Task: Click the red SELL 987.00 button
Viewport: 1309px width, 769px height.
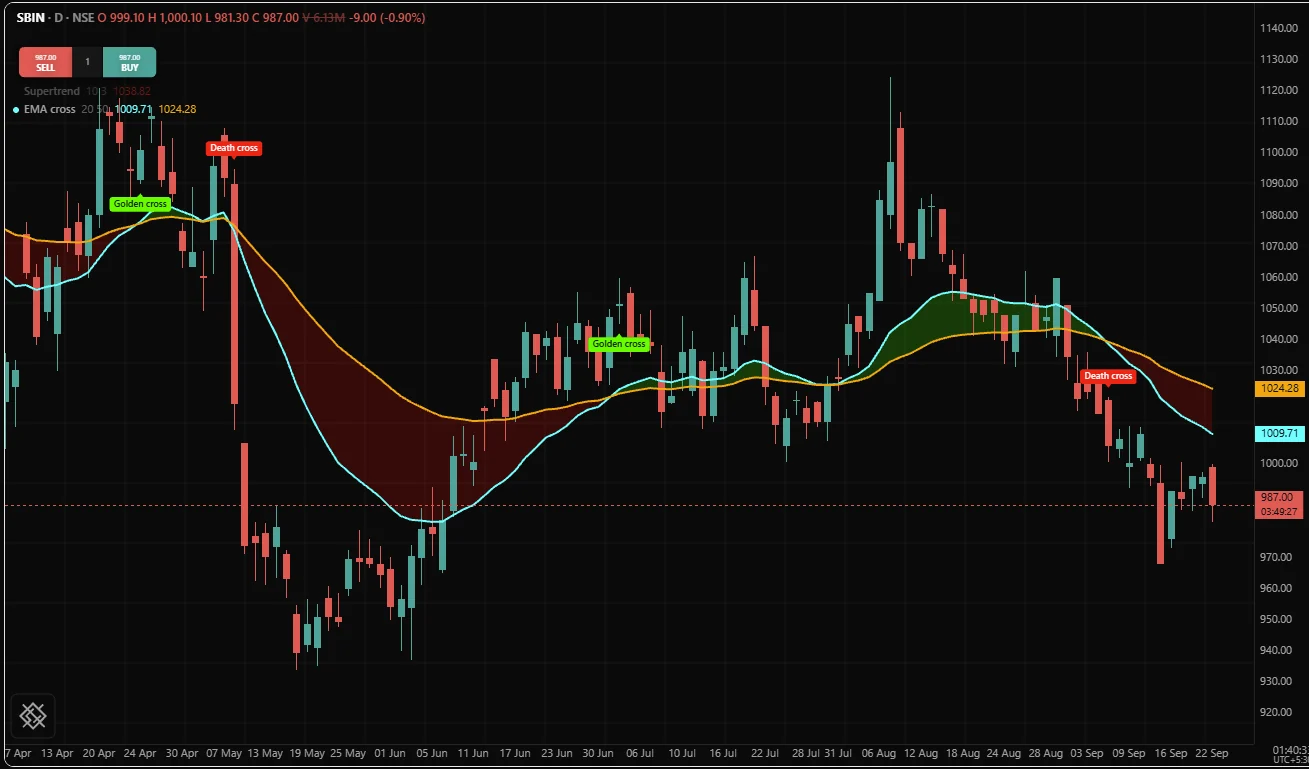Action: [x=45, y=62]
